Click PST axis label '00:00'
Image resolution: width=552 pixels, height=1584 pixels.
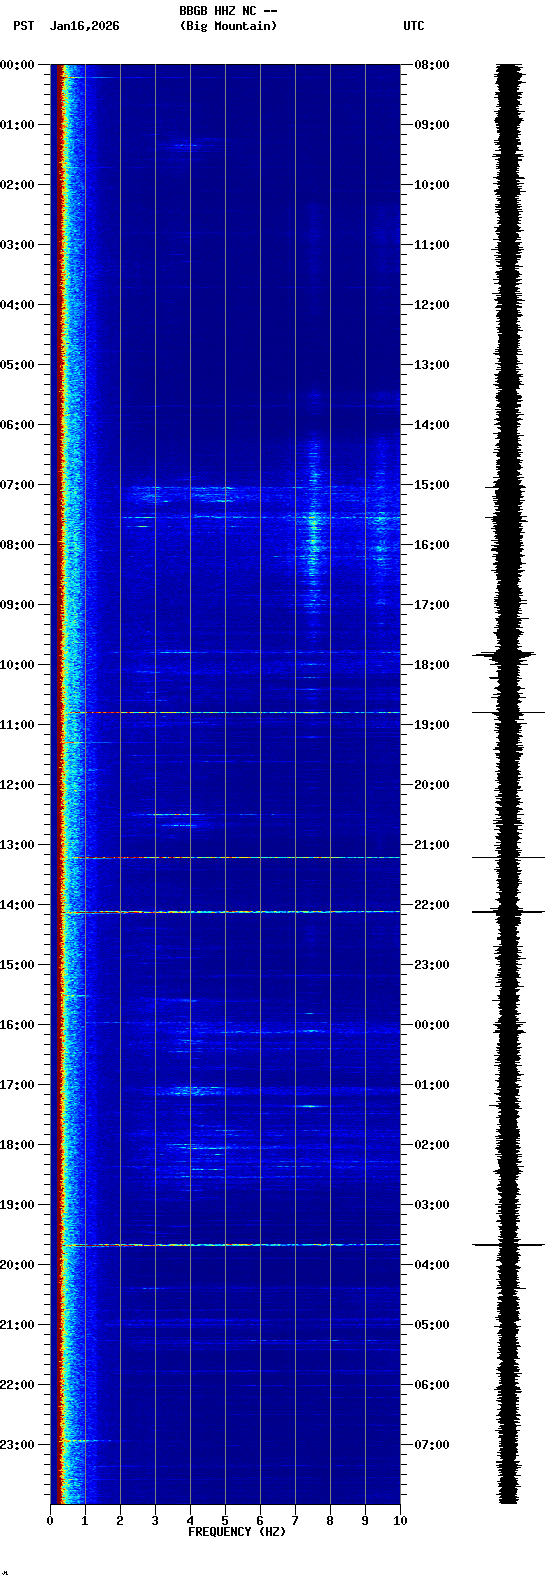point(17,65)
